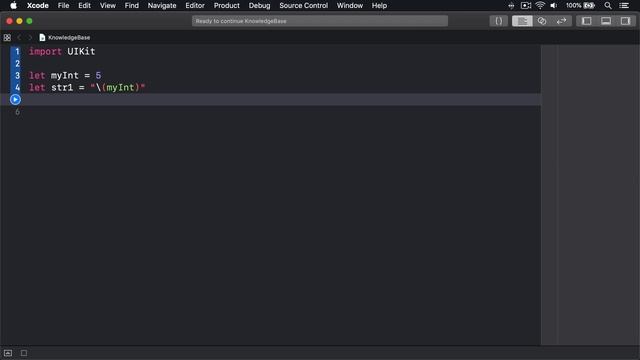Toggle the Debug area panel

606,21
